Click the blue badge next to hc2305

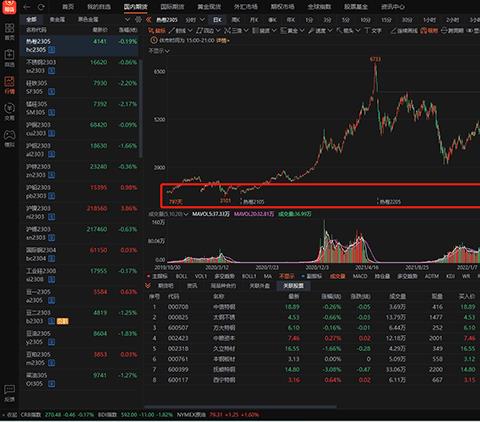[x=52, y=50]
